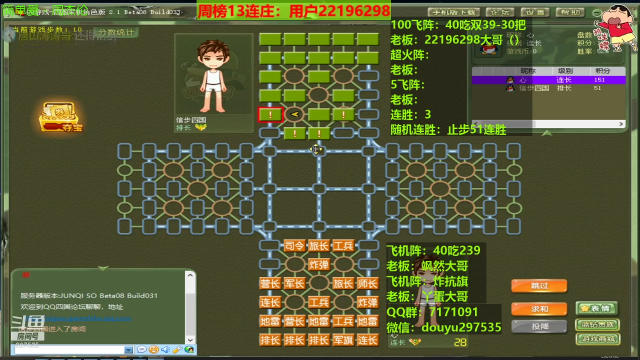Open the 分数统计 tab
640x360 pixels.
[x=116, y=32]
